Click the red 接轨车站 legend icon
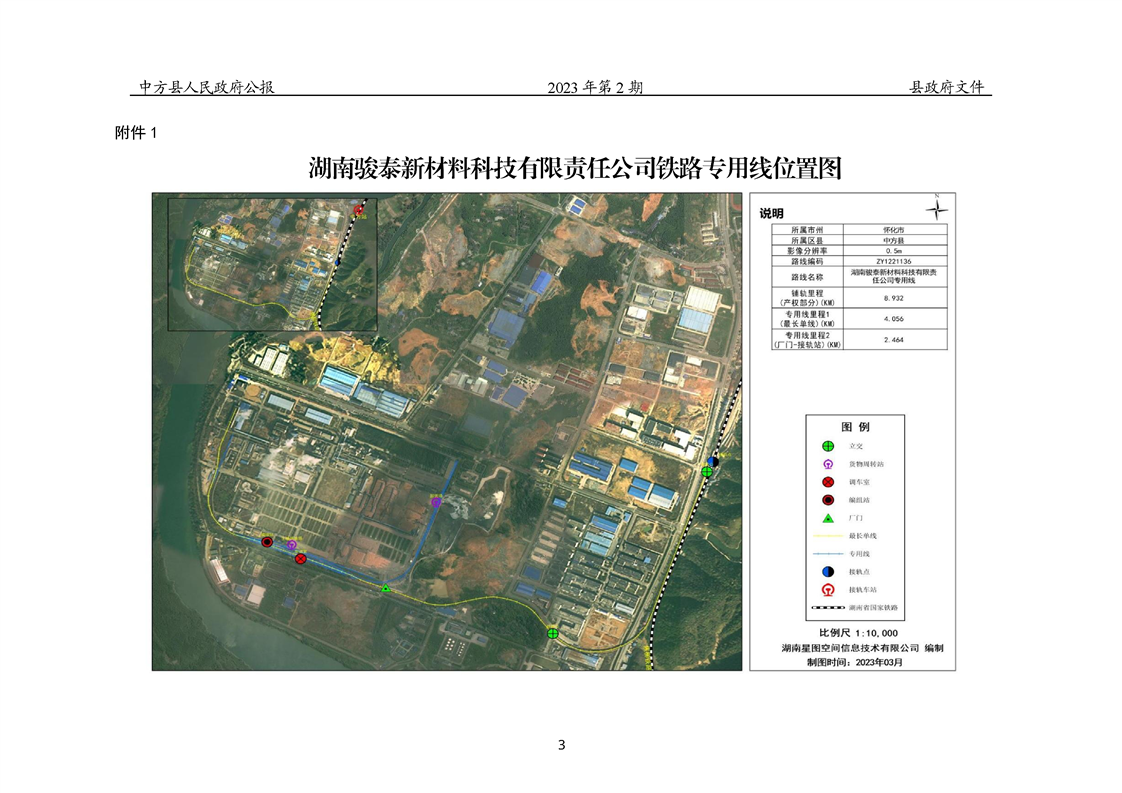Image resolution: width=1122 pixels, height=793 pixels. 828,590
